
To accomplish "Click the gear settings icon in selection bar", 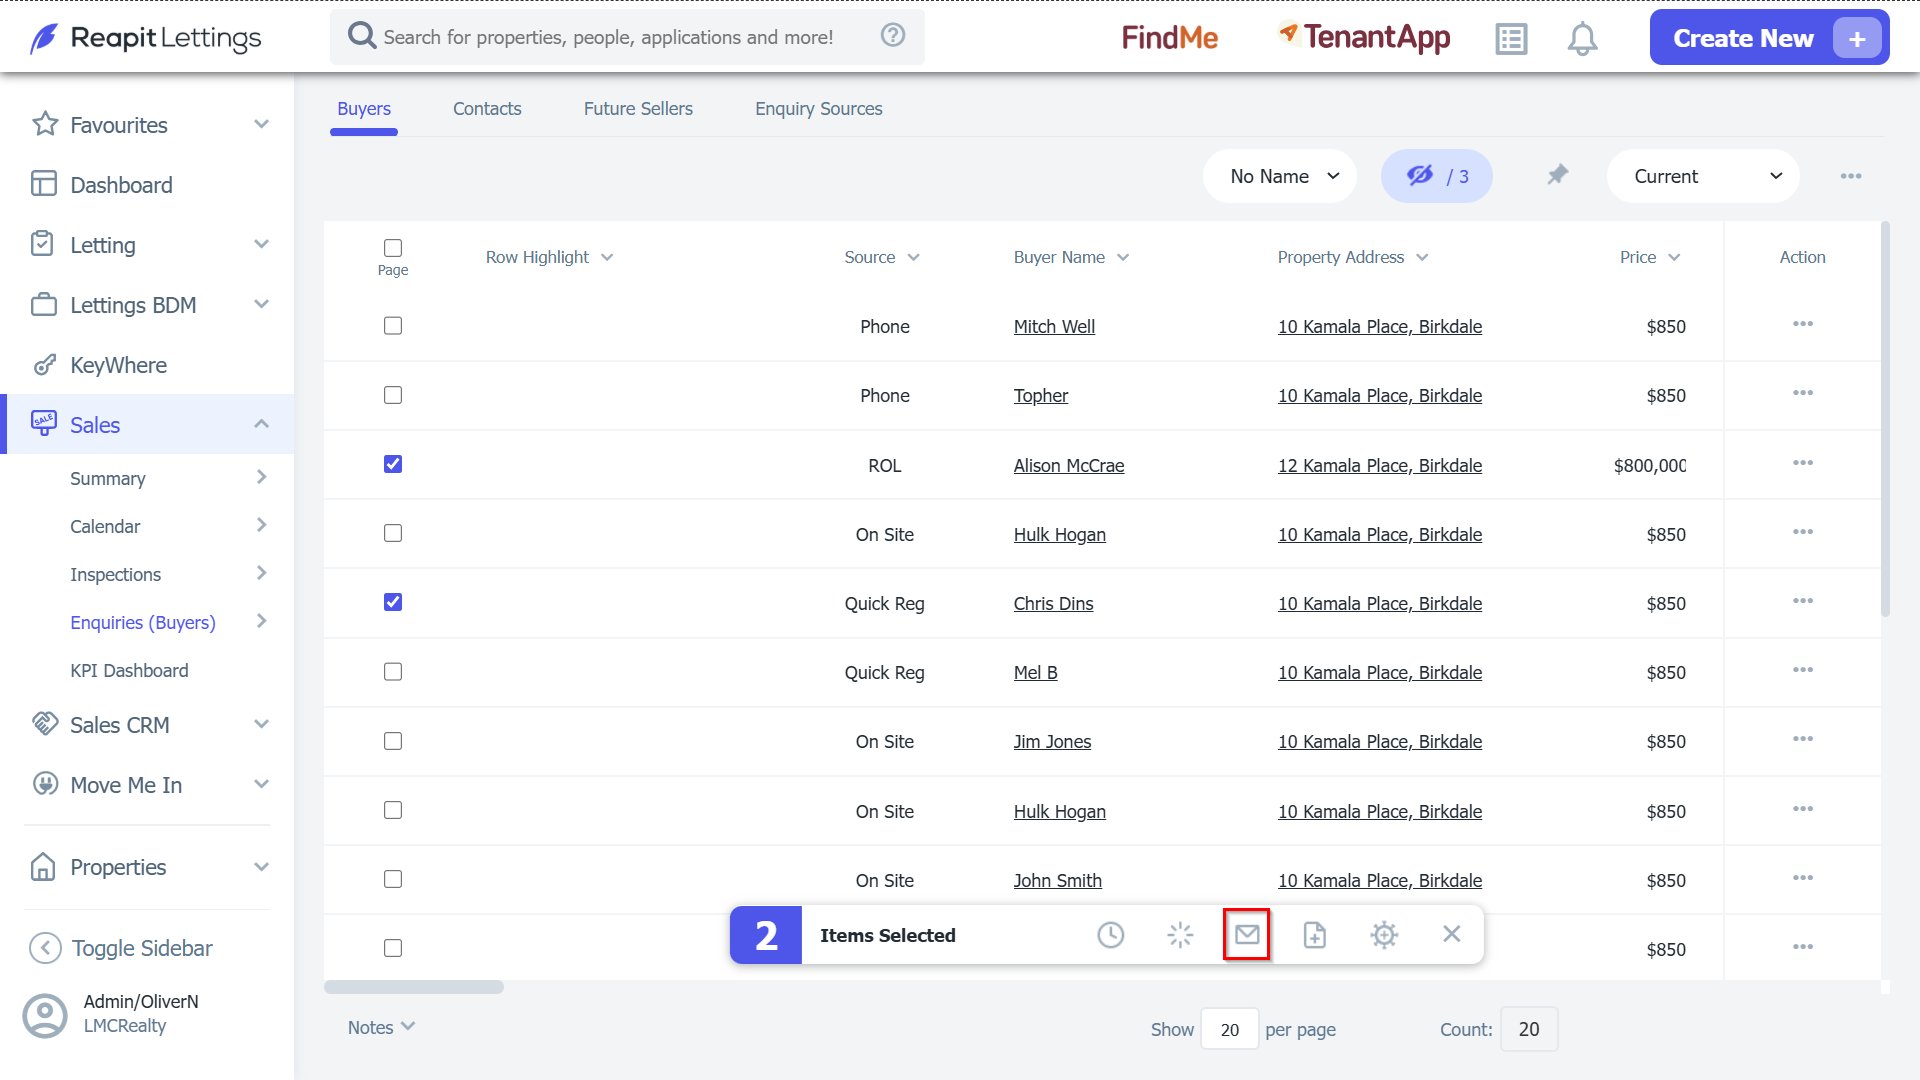I will [x=1384, y=935].
